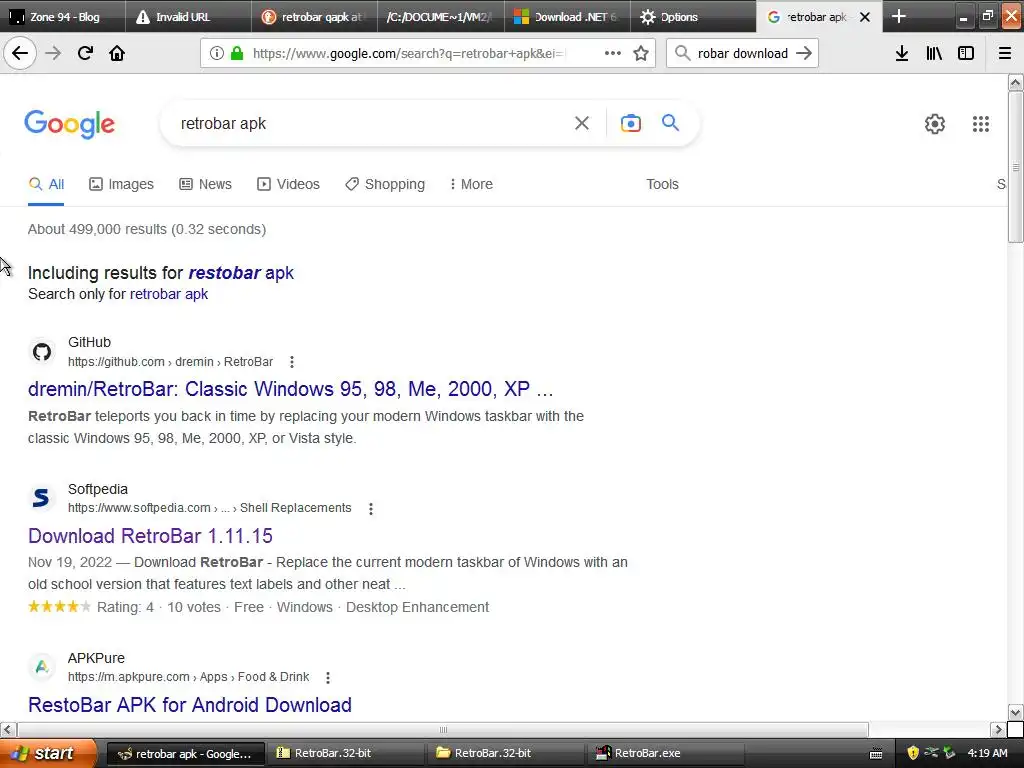Expand the More search filters menu
The image size is (1024, 768).
471,184
